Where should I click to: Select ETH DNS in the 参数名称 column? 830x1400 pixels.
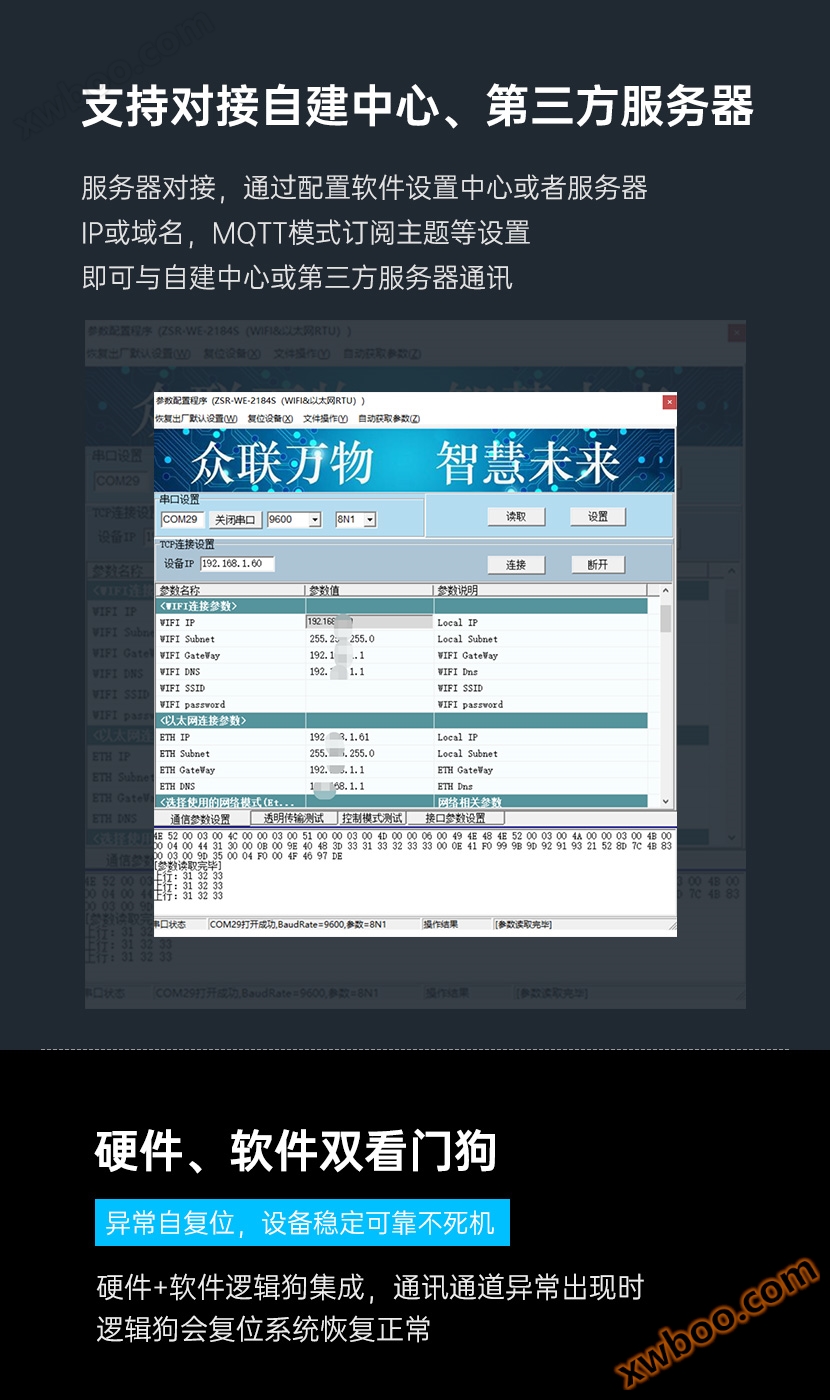(x=177, y=786)
